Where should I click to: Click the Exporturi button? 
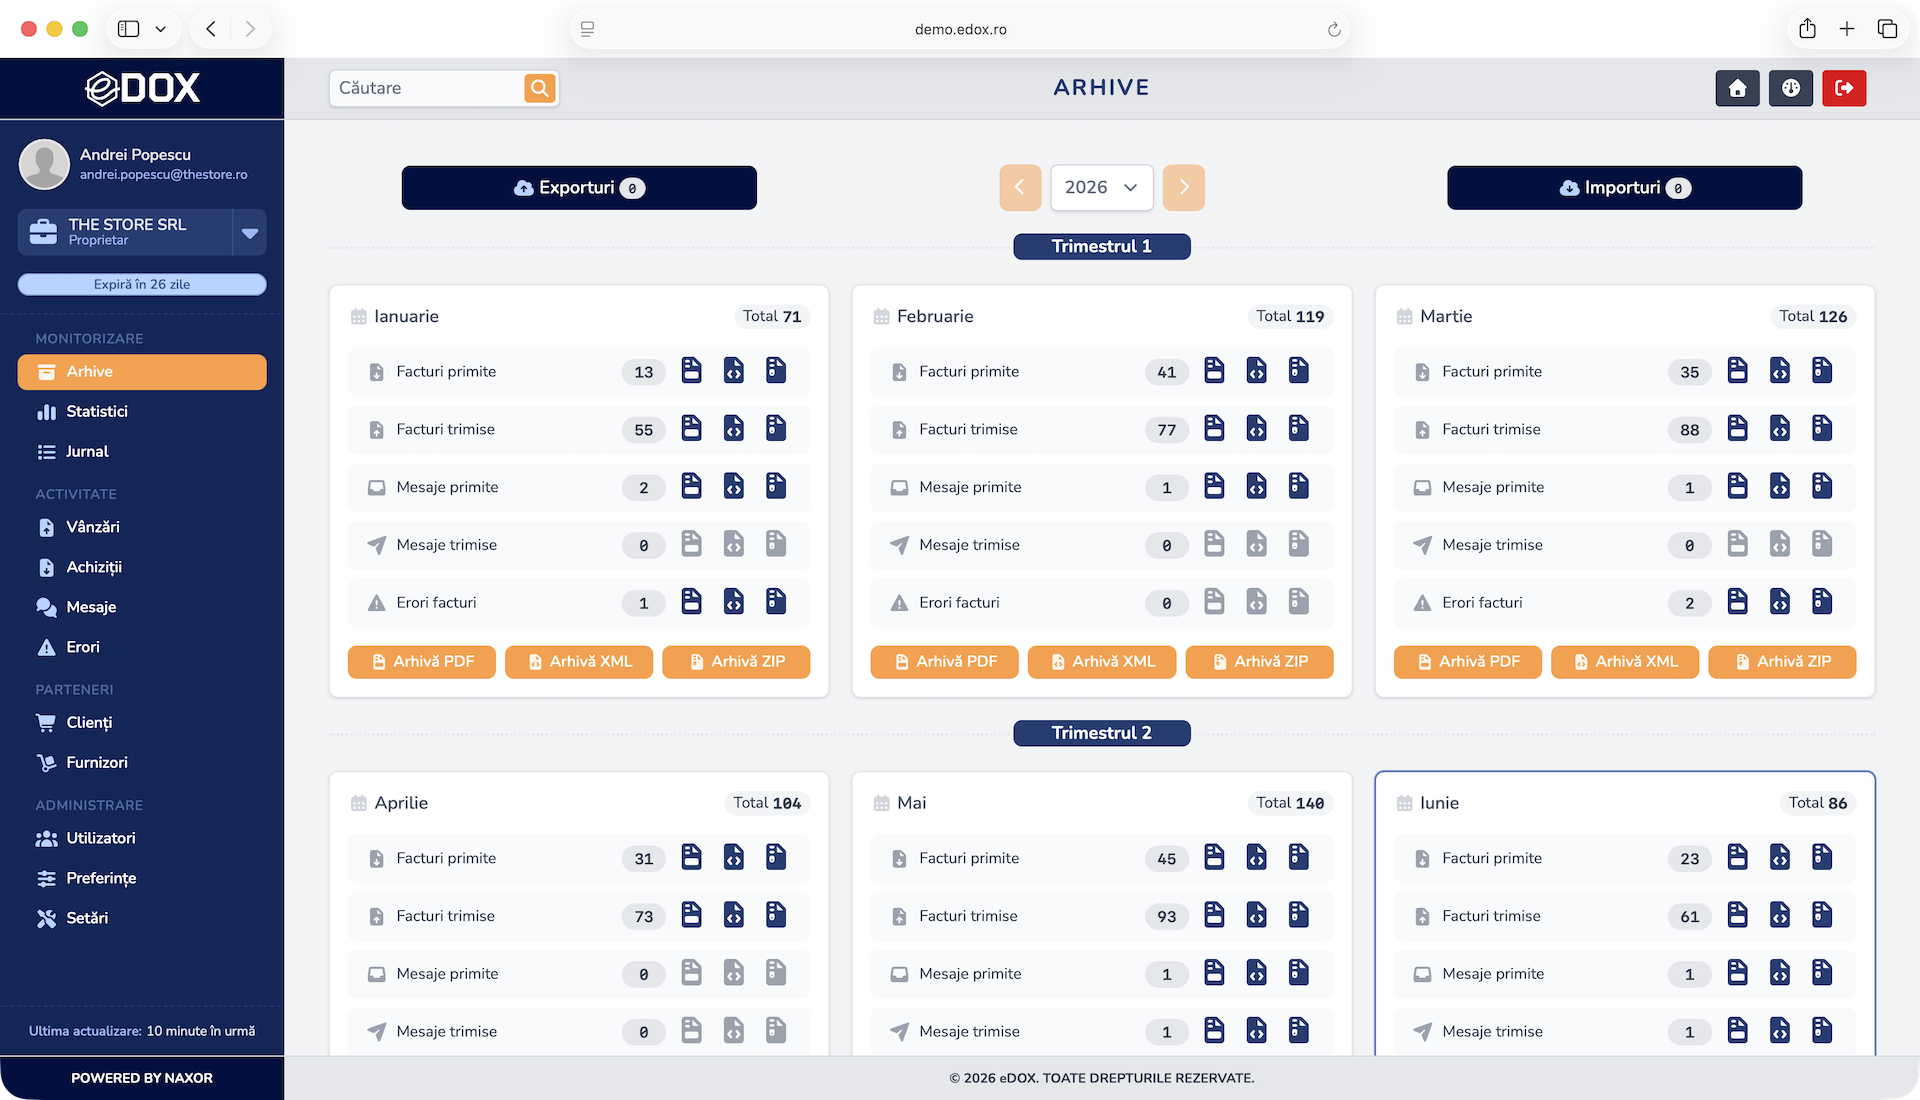pyautogui.click(x=579, y=188)
